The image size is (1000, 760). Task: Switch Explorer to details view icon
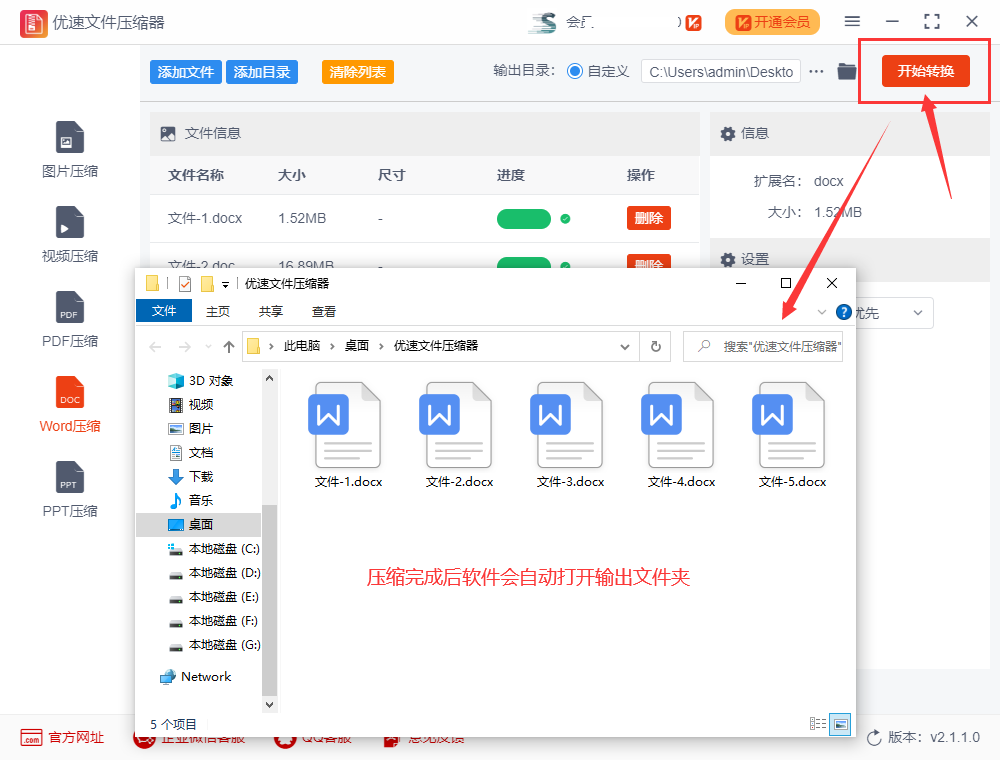click(x=818, y=724)
